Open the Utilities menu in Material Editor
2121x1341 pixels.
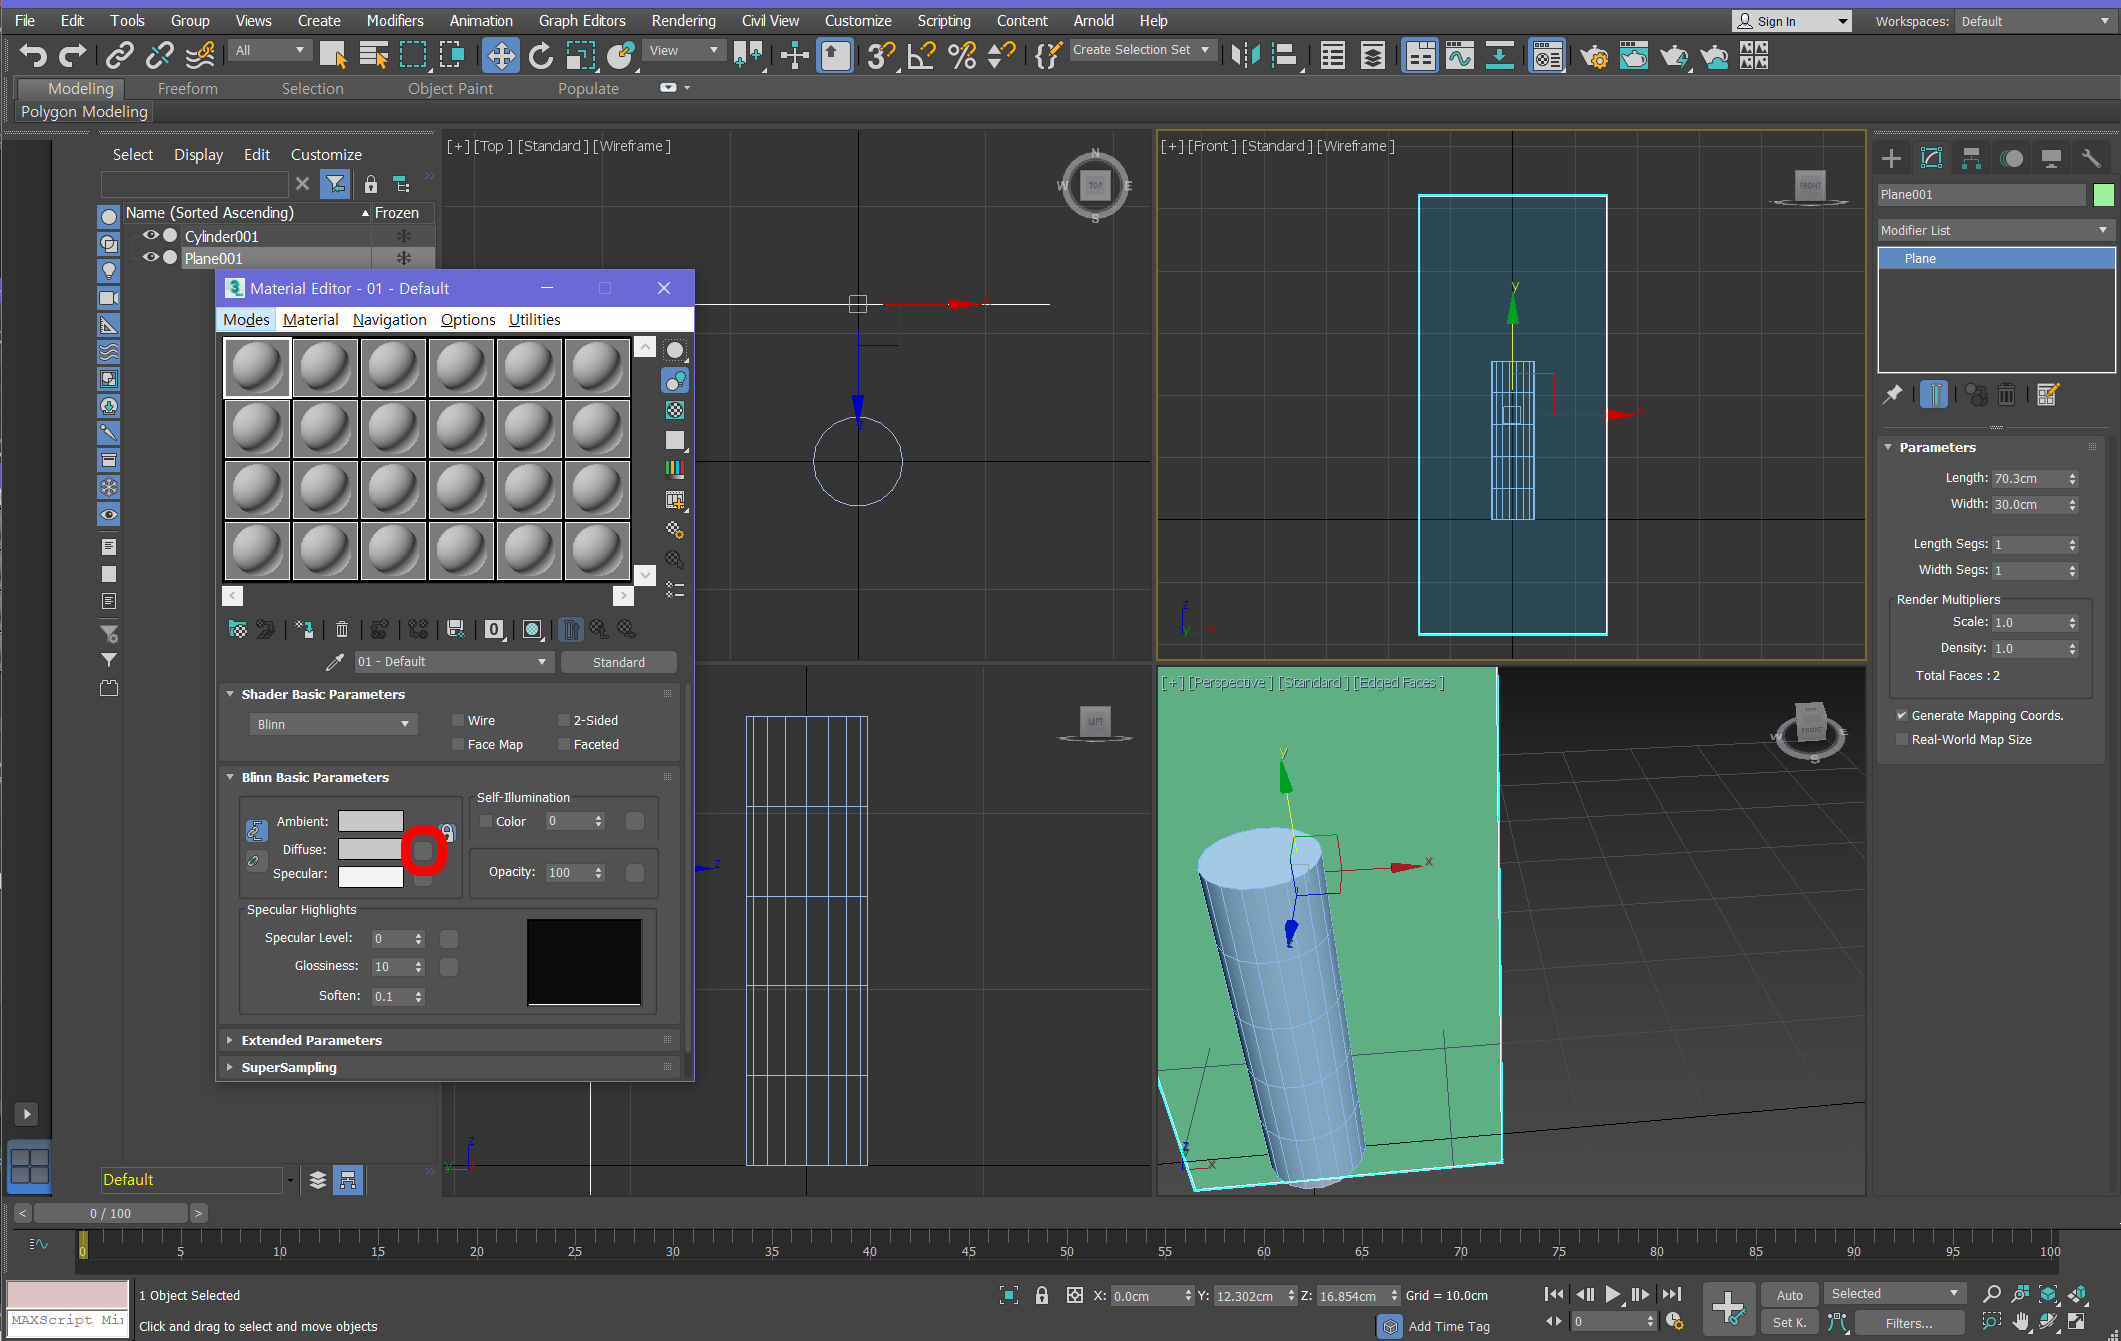pos(534,319)
